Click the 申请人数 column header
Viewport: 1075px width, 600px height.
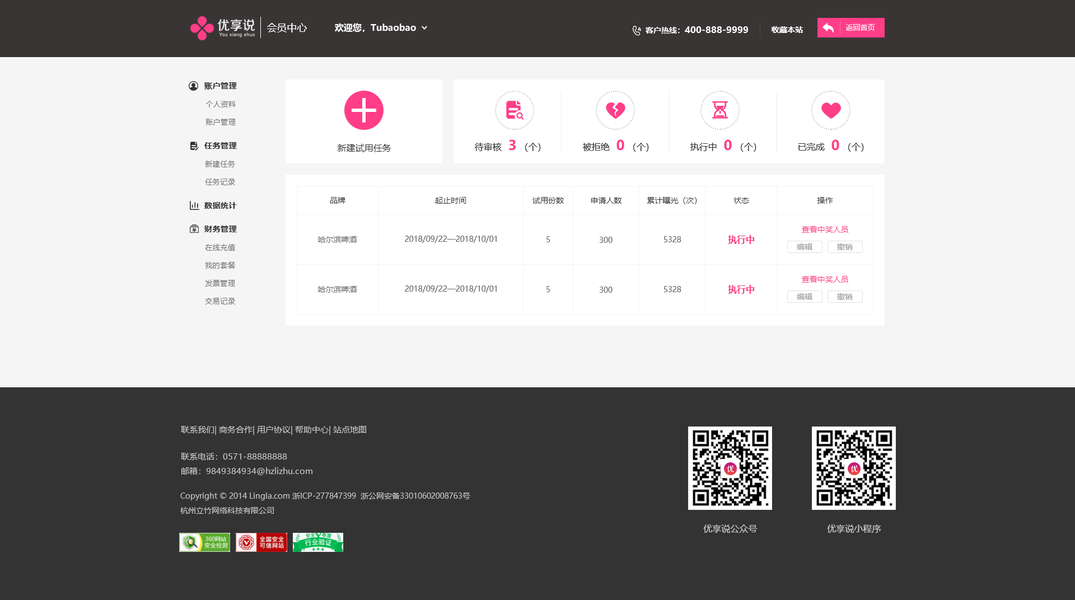[606, 200]
